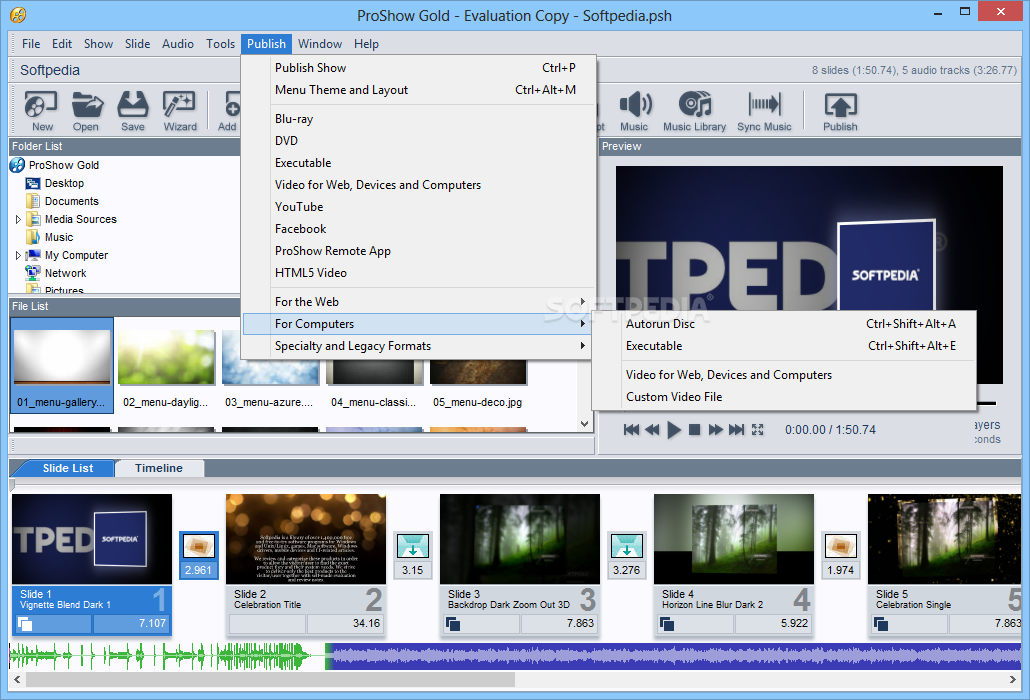Open the For the Web submenu
The width and height of the screenshot is (1030, 700).
pos(419,302)
